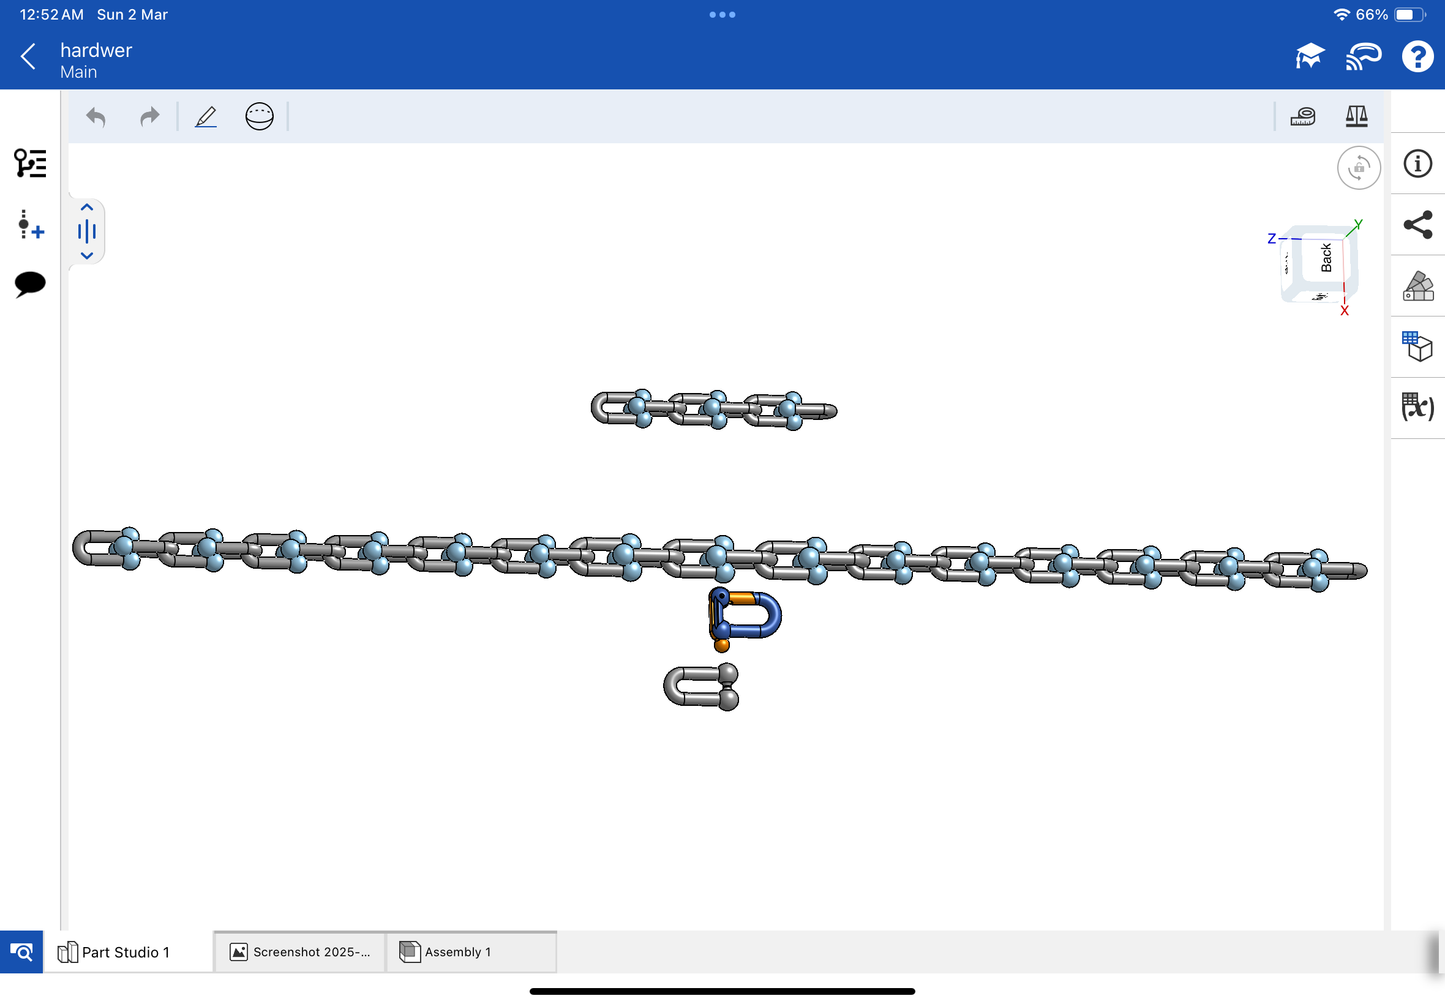The width and height of the screenshot is (1445, 1004).
Task: Toggle the view rotation lock button
Action: pos(1358,168)
